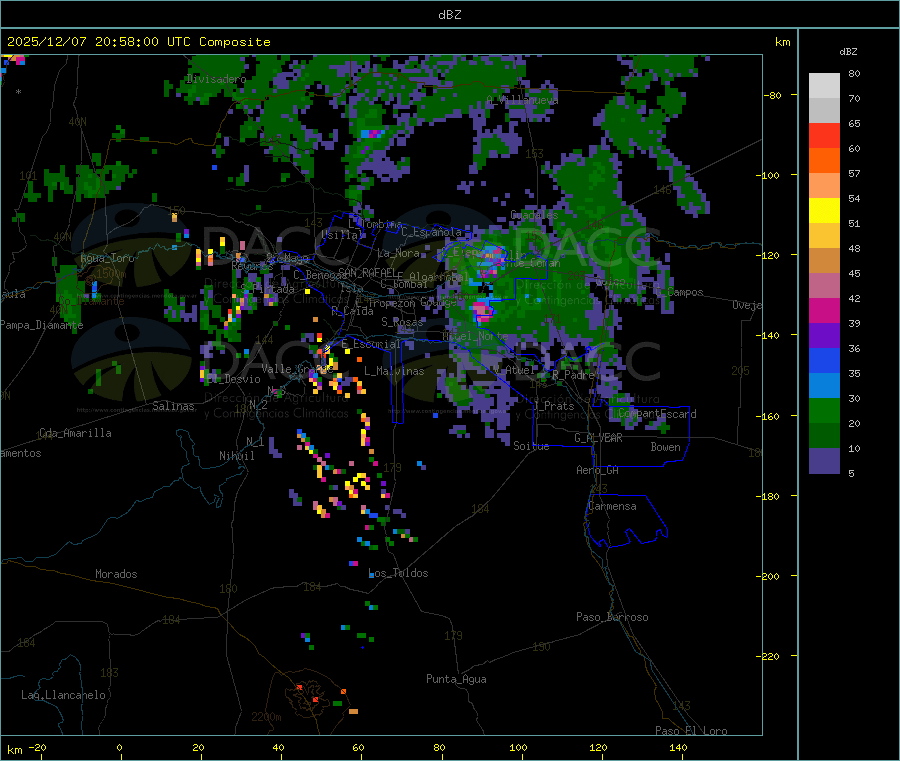
Task: Select the Punta_Agua label
Action: (456, 680)
